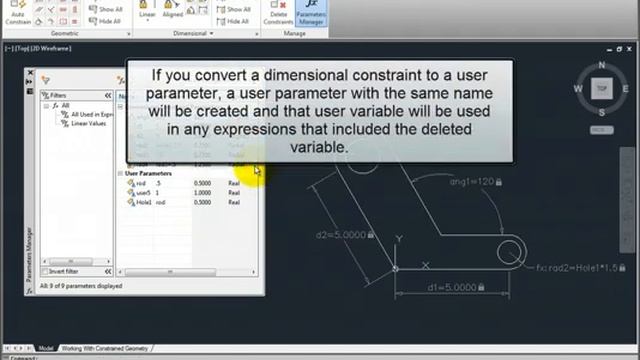Hide All dimensional constraints
Viewport: 640px width, 360px height.
[233, 21]
